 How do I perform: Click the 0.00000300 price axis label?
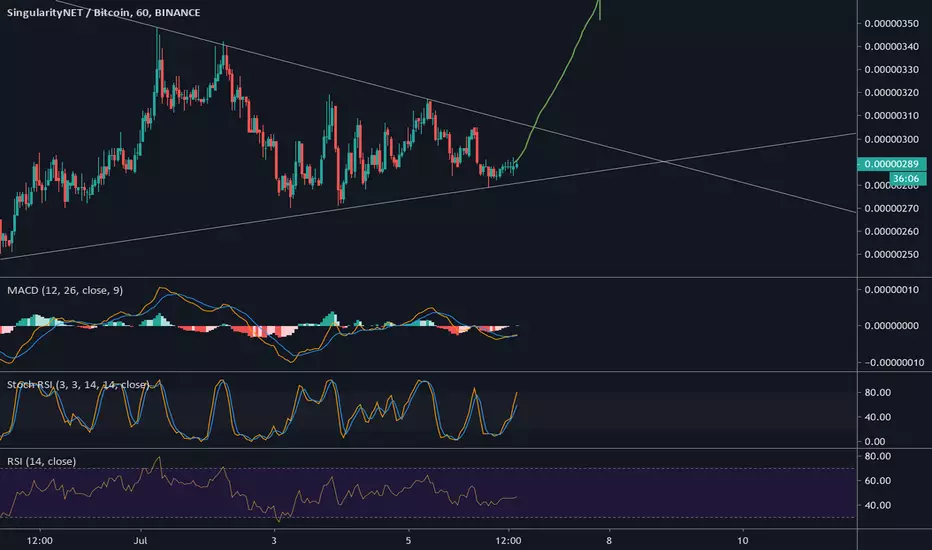(891, 139)
